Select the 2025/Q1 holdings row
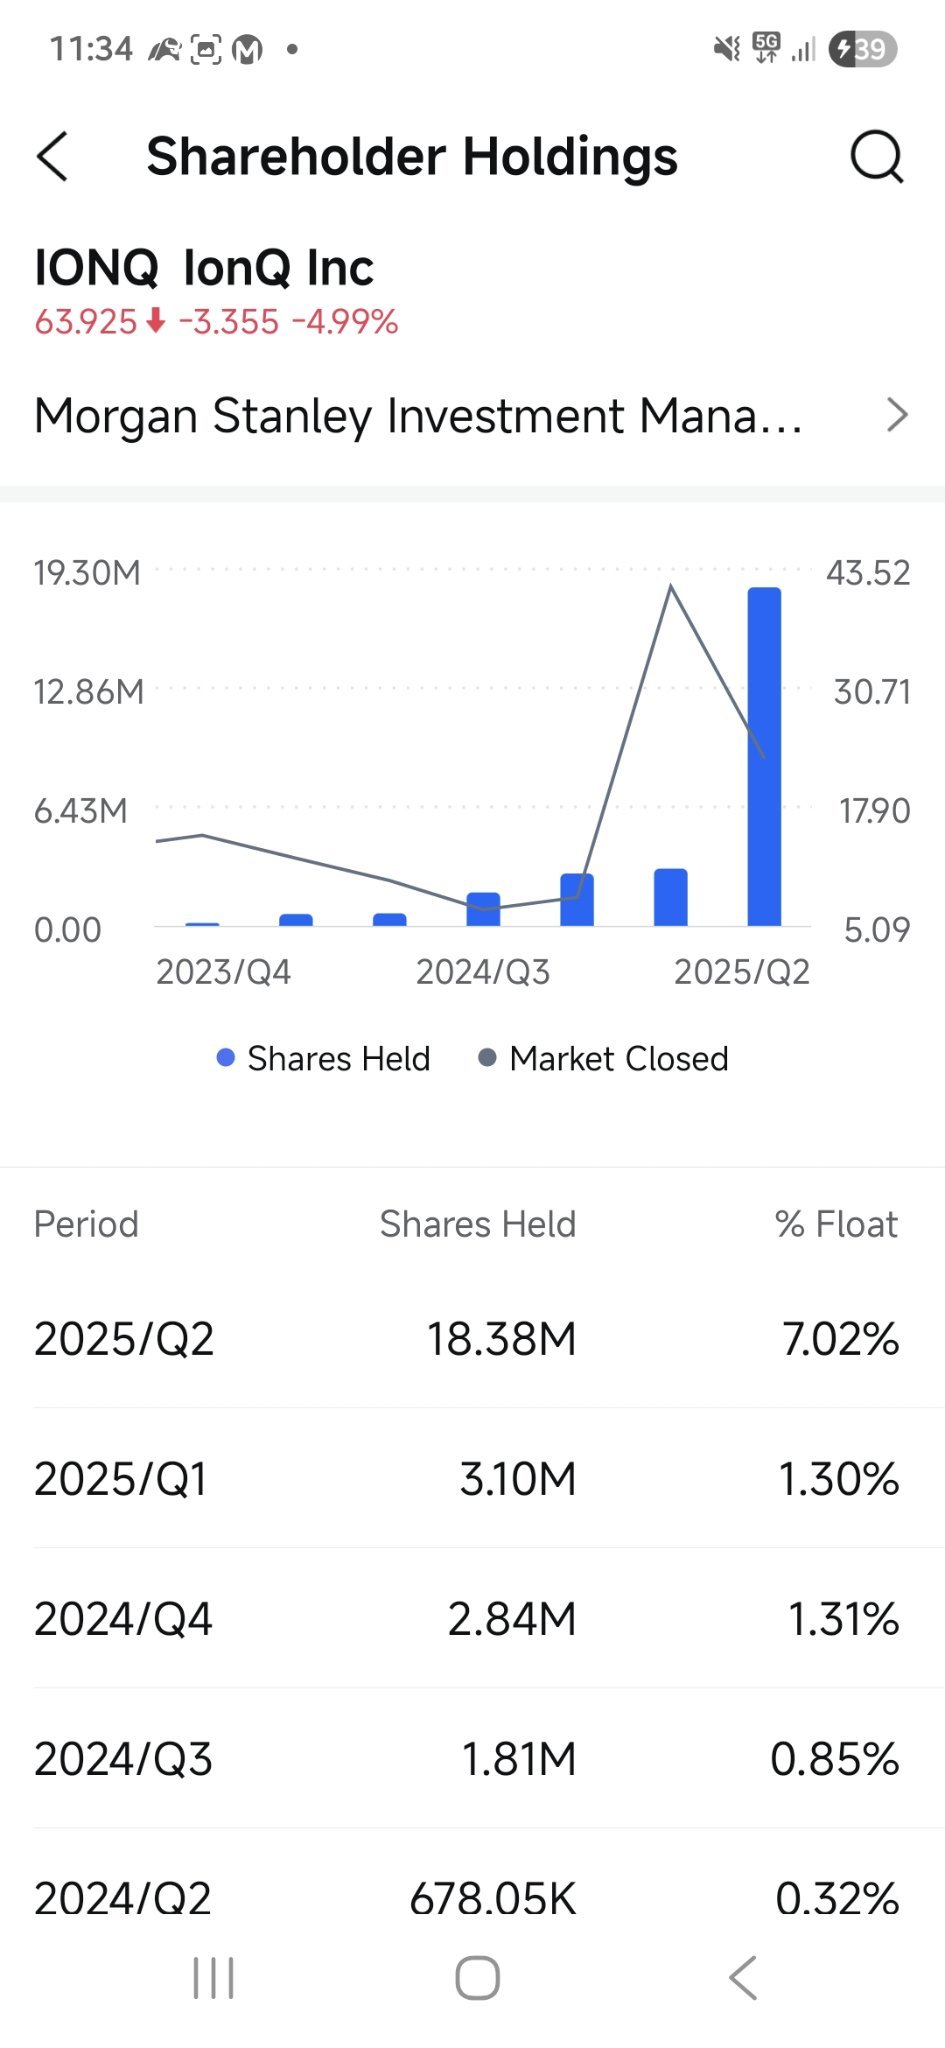This screenshot has width=945, height=2048. click(472, 1479)
